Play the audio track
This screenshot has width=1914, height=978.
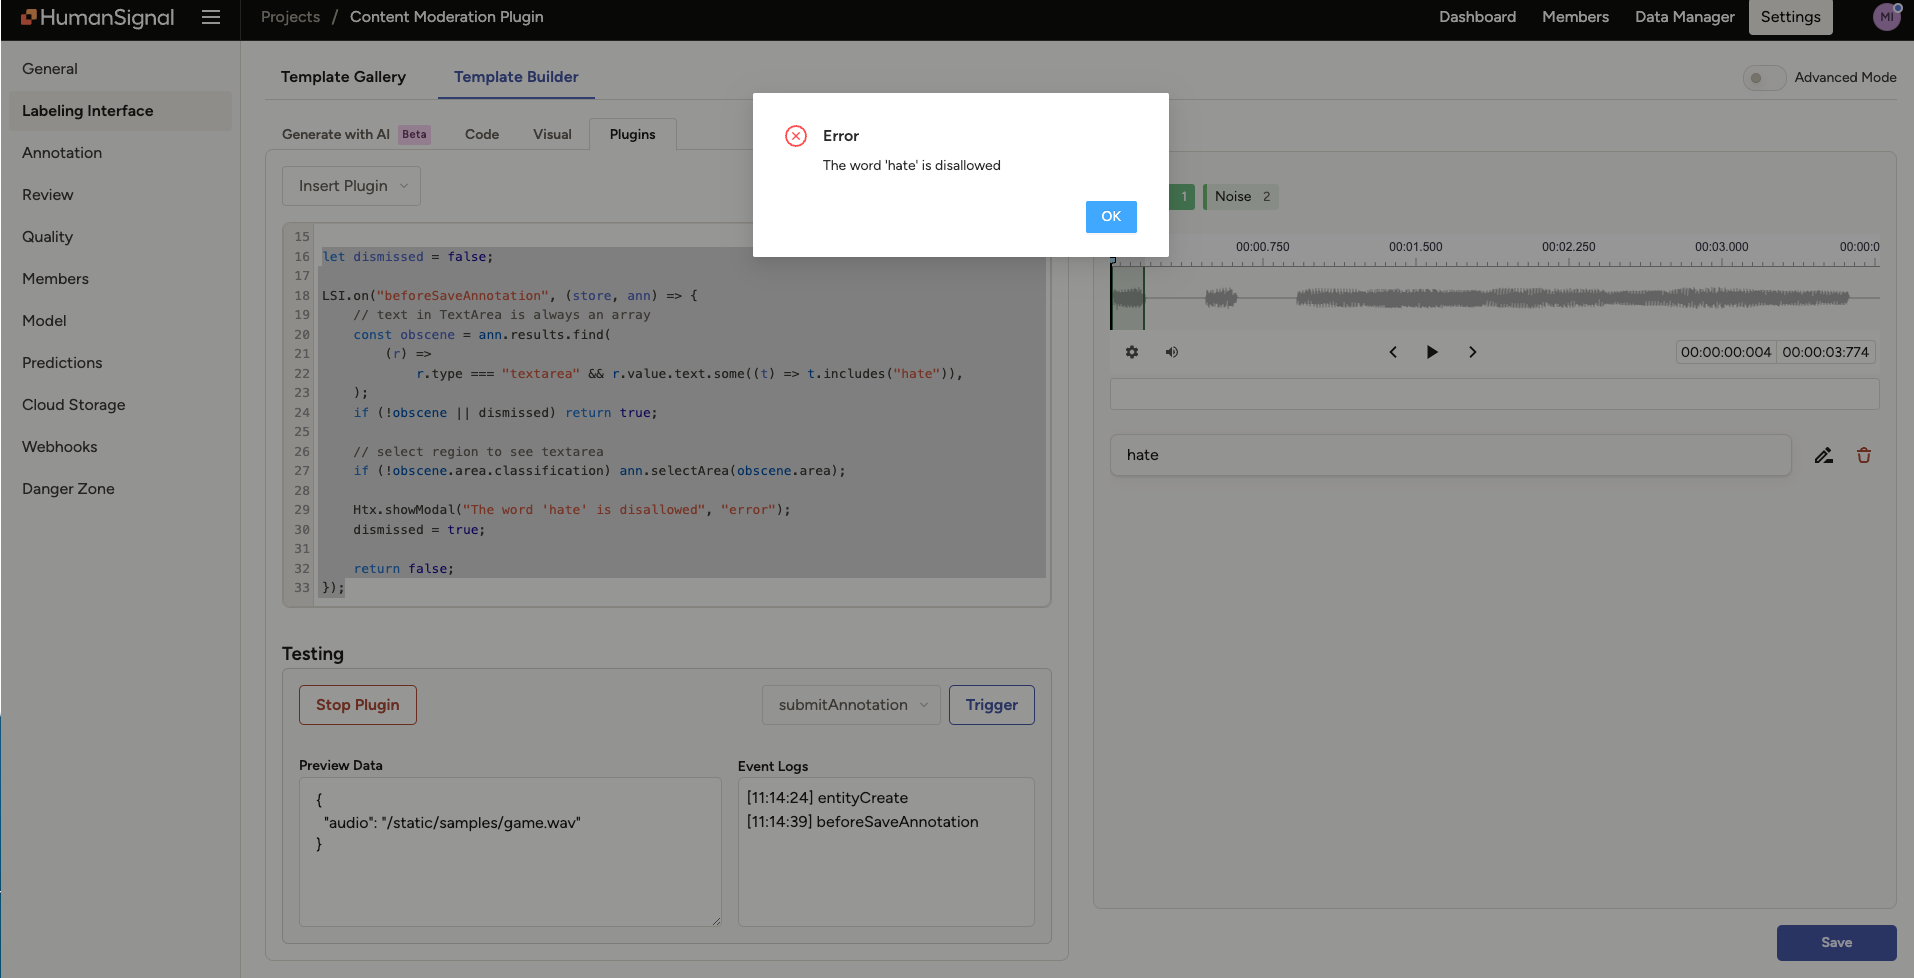1432,352
